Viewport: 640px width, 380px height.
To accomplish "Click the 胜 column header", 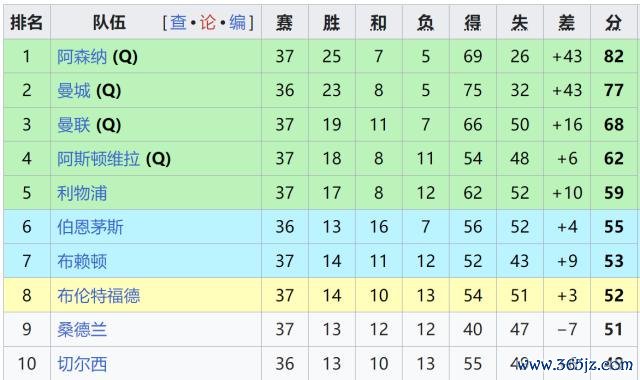I will click(x=331, y=22).
